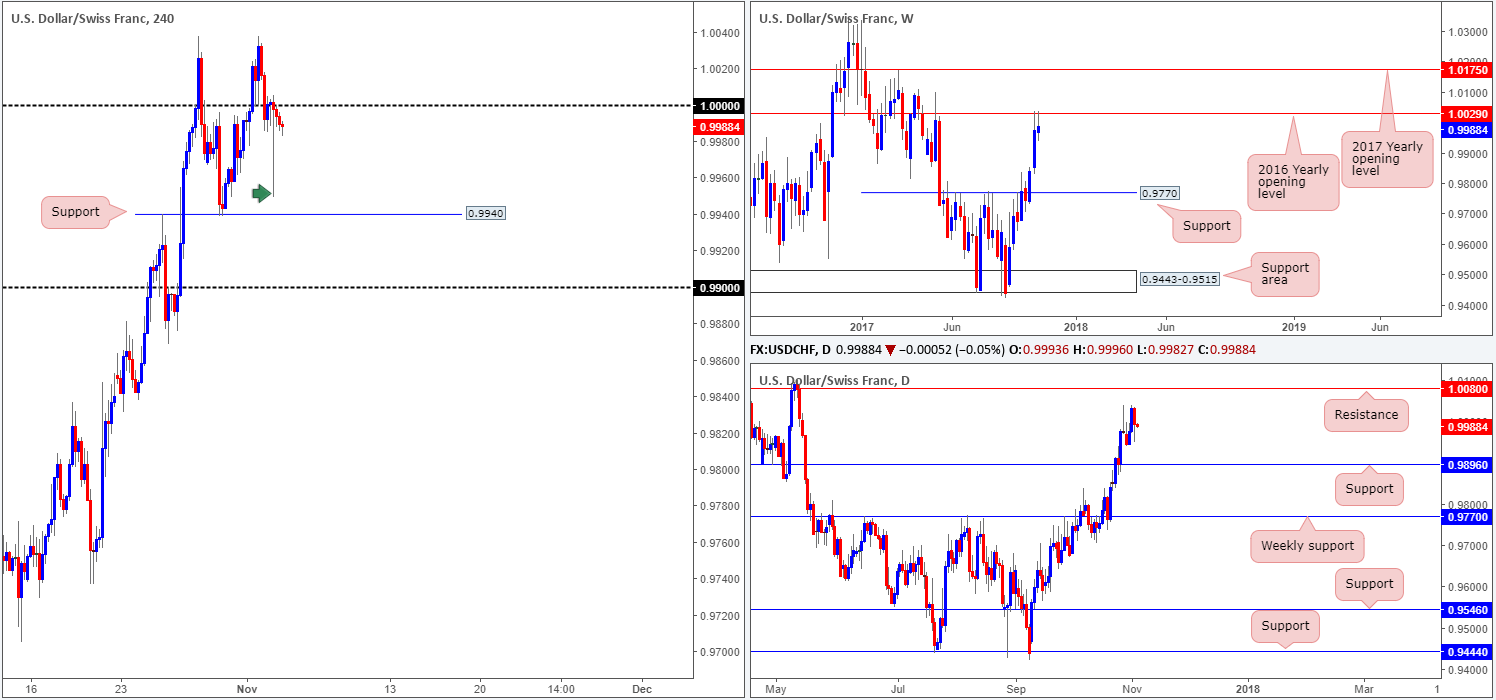Image resolution: width=1496 pixels, height=700 pixels.
Task: Click the blue 0.99884 price tag on weekly chart
Action: 1466,130
